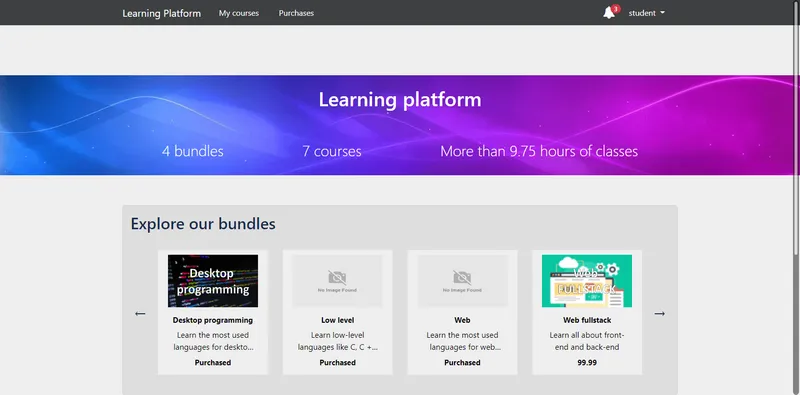Select the Low level bundle title
Screen dimensions: 800x395
click(337, 320)
